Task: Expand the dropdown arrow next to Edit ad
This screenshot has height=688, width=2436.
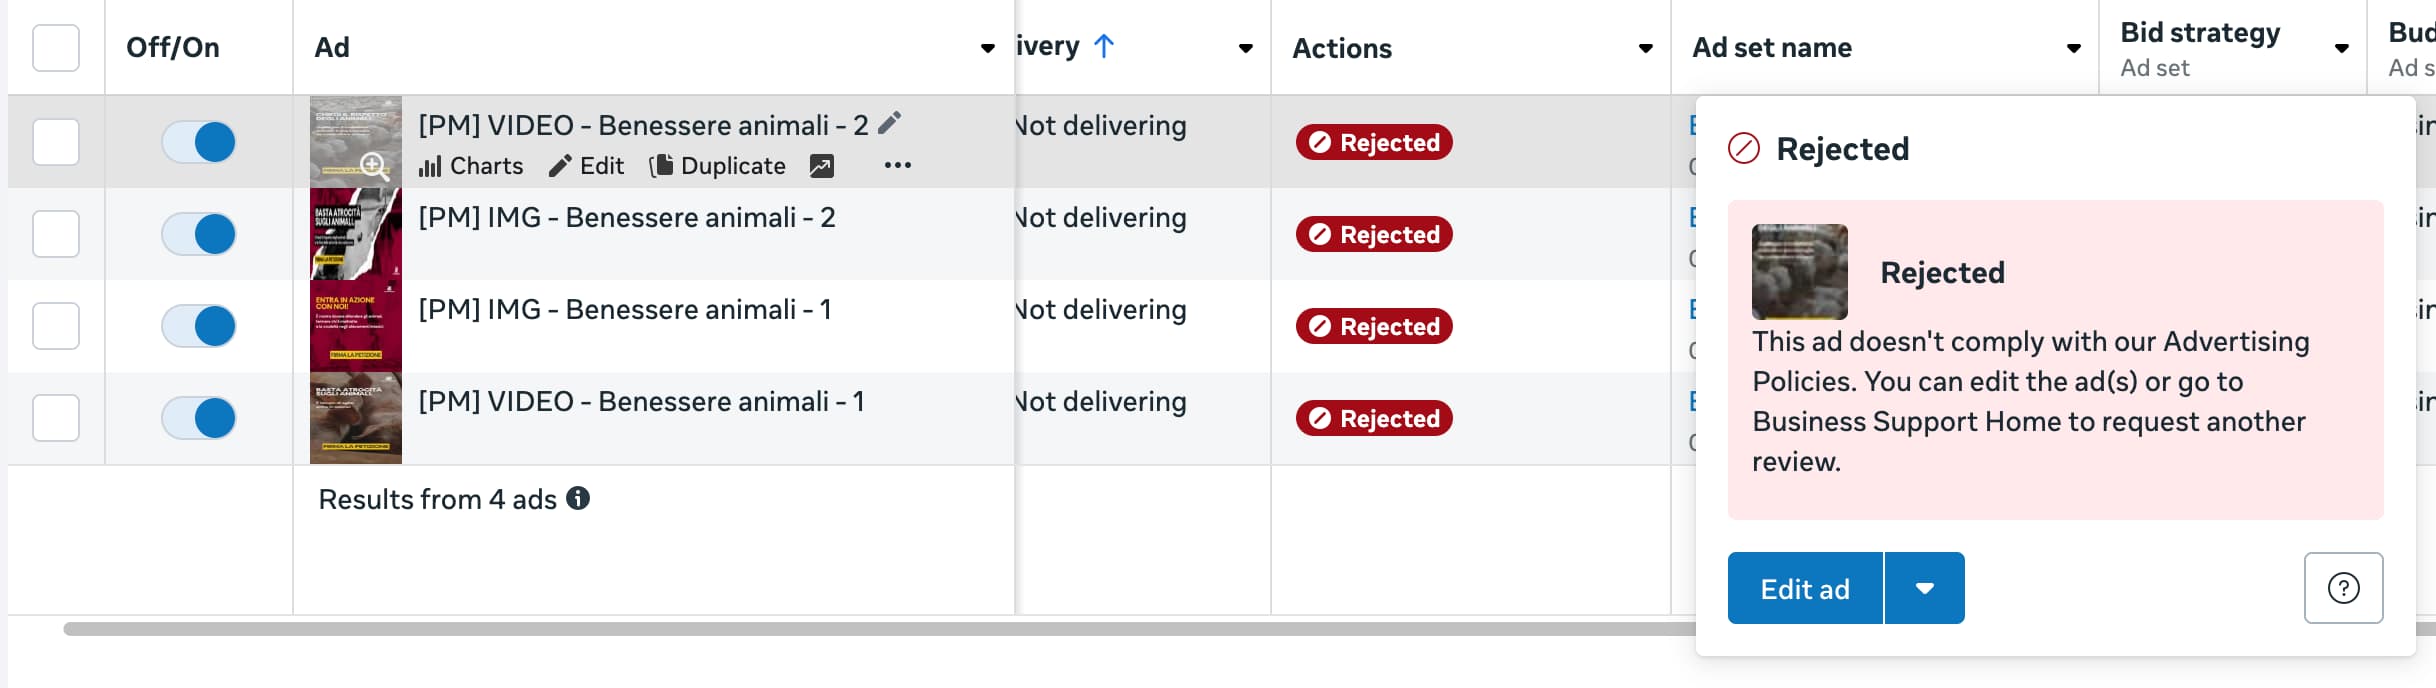Action: pos(1925,589)
